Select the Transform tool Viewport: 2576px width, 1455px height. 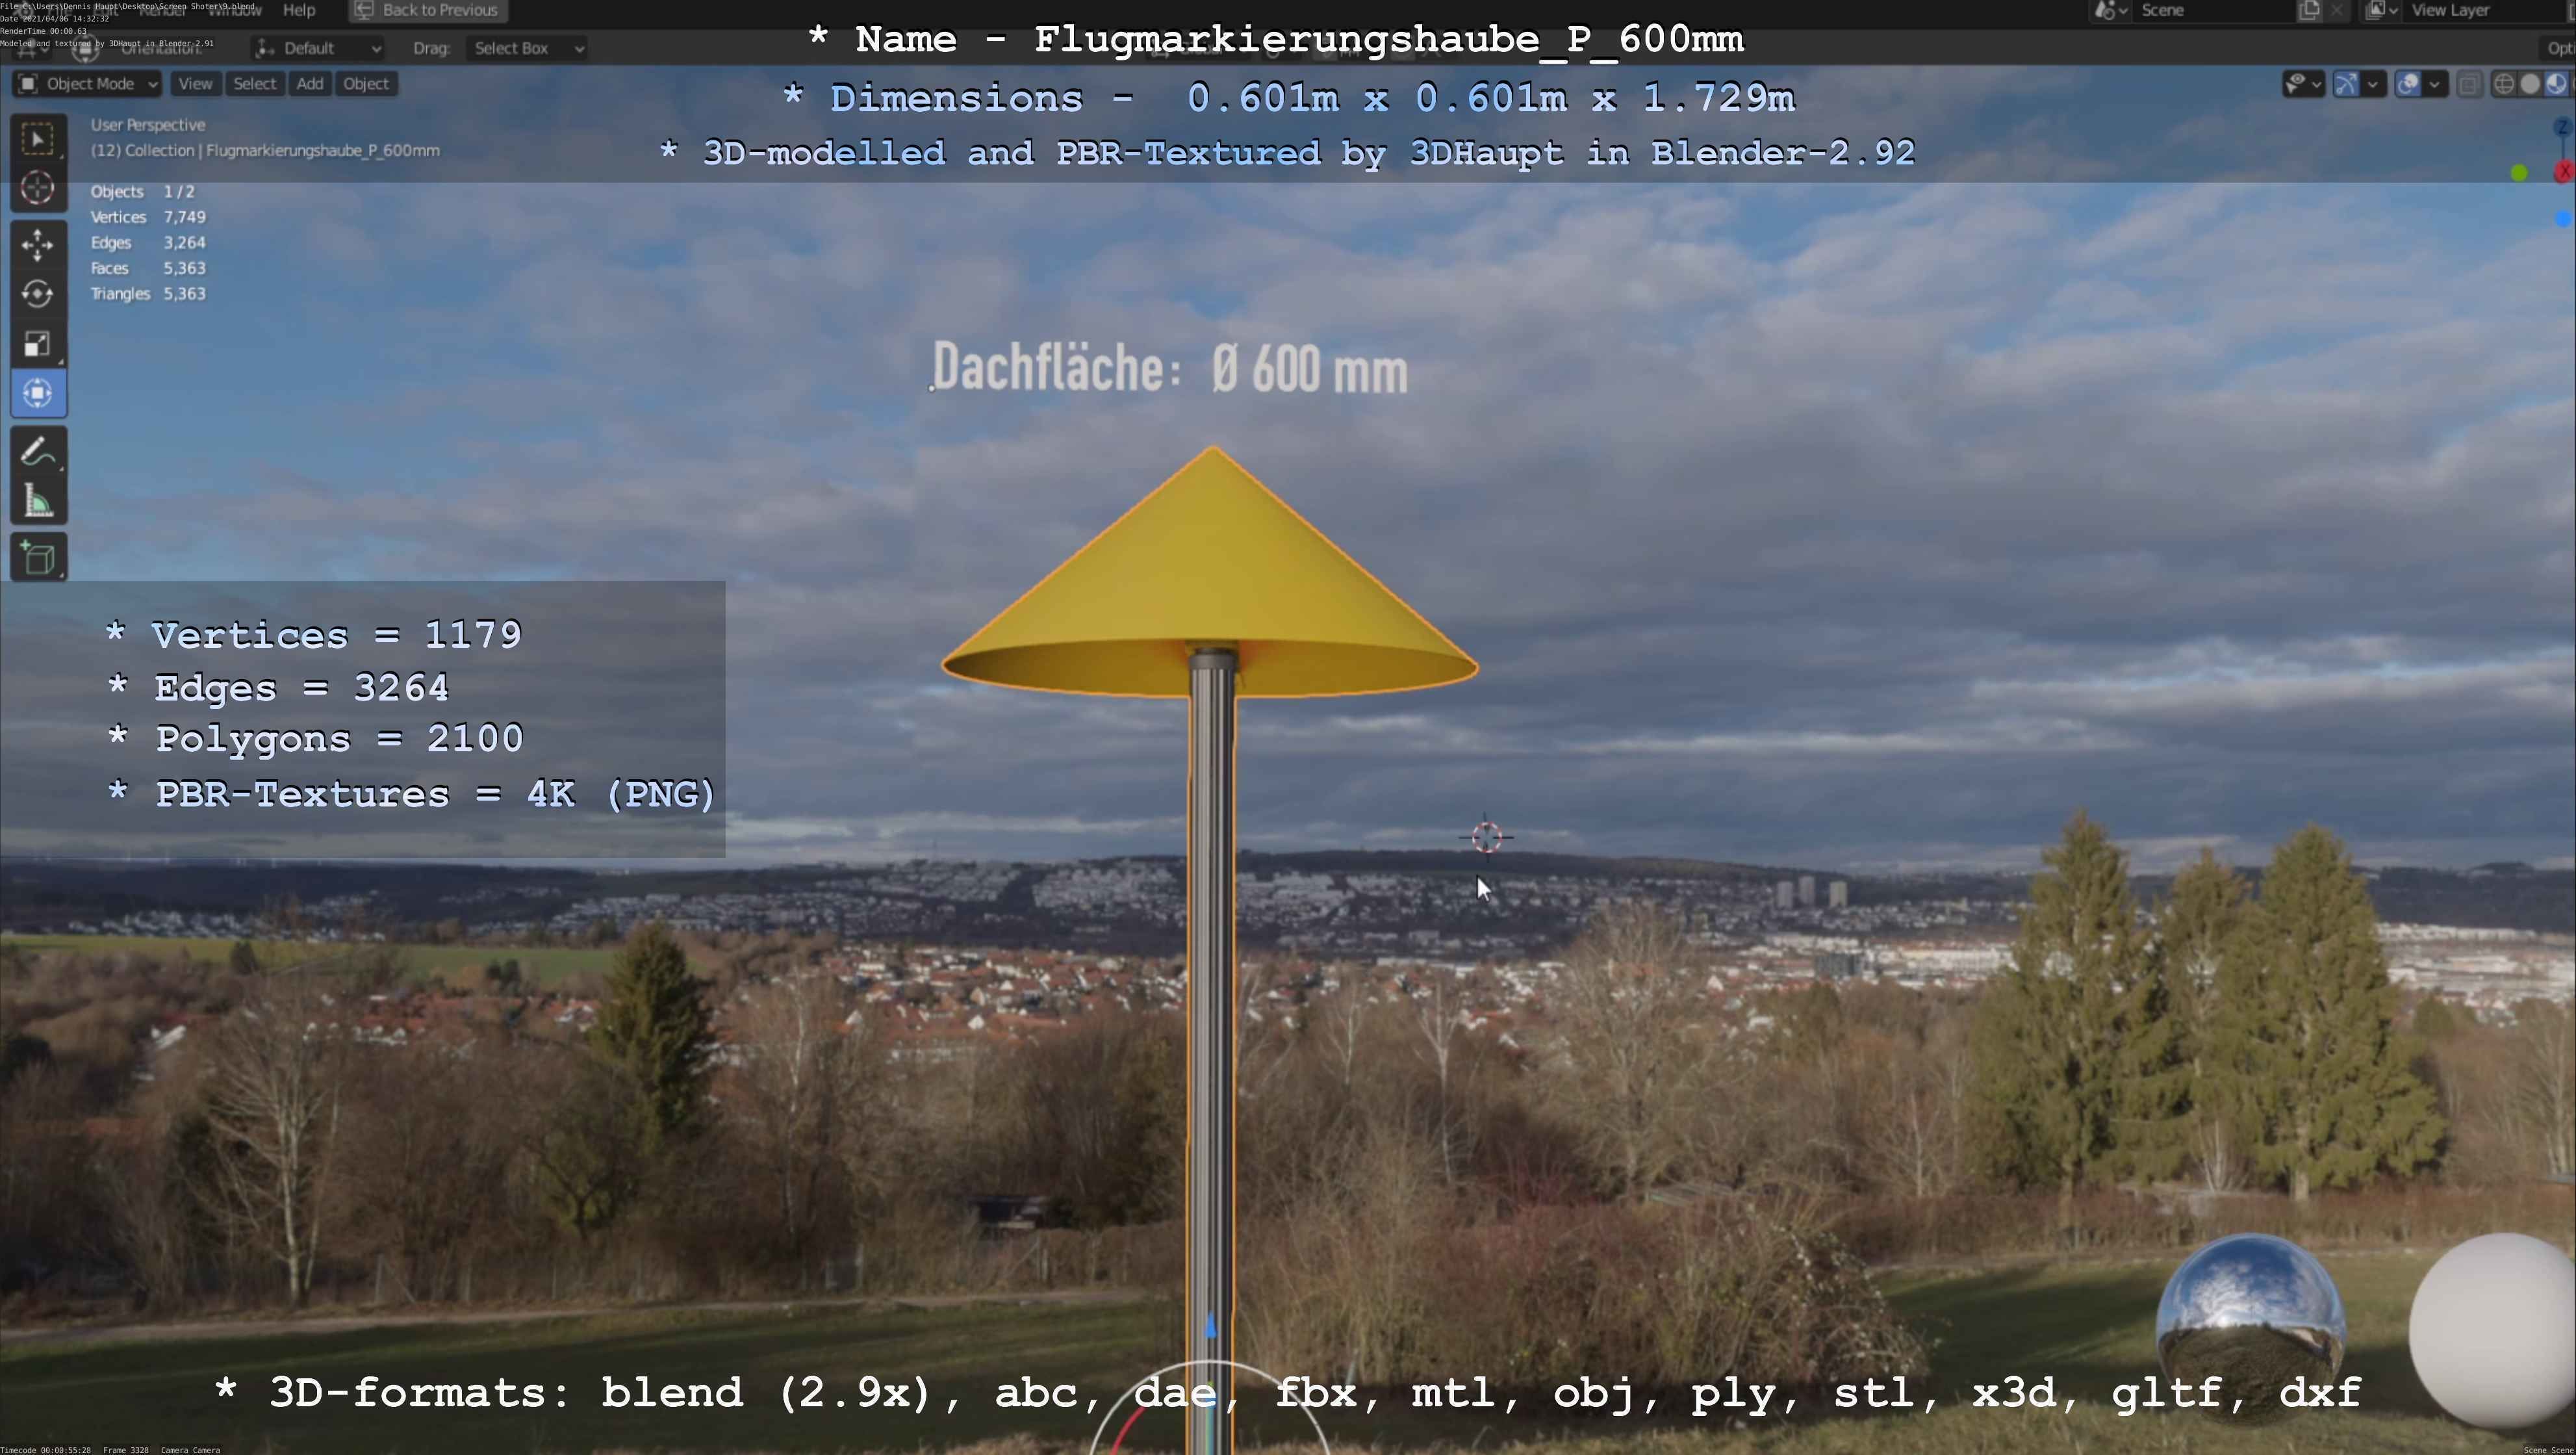click(x=38, y=393)
